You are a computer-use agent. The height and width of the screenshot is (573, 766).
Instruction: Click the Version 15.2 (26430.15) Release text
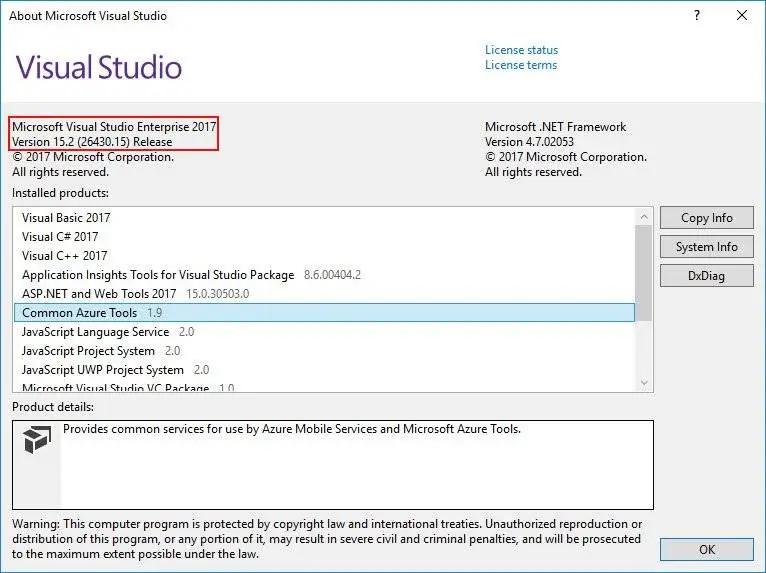92,142
